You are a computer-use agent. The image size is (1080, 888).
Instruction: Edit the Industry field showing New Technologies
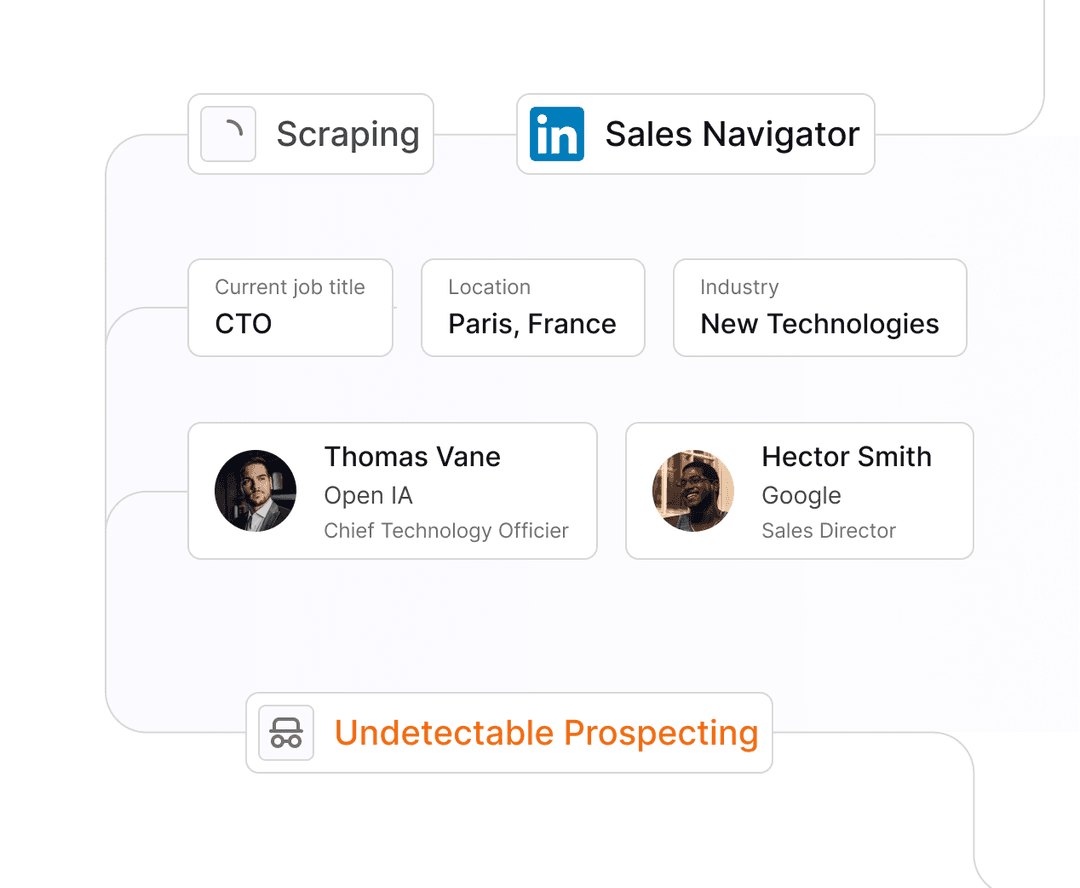coord(820,307)
